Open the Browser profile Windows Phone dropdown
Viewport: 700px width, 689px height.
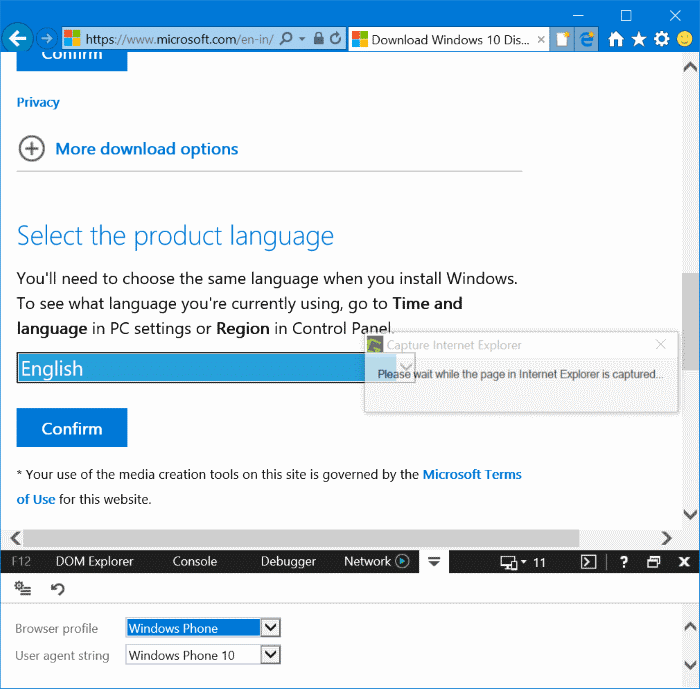pos(203,628)
